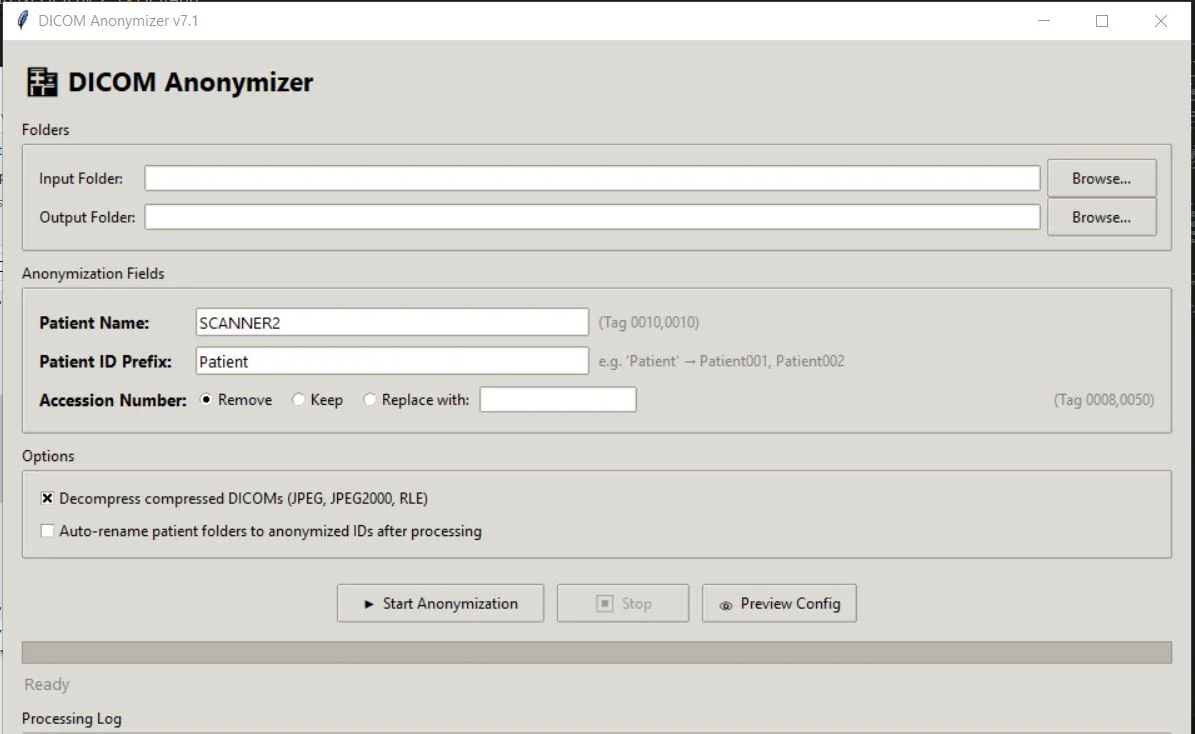This screenshot has height=734, width=1195.
Task: Enable Auto-rename patient folders checkbox
Action: point(47,530)
